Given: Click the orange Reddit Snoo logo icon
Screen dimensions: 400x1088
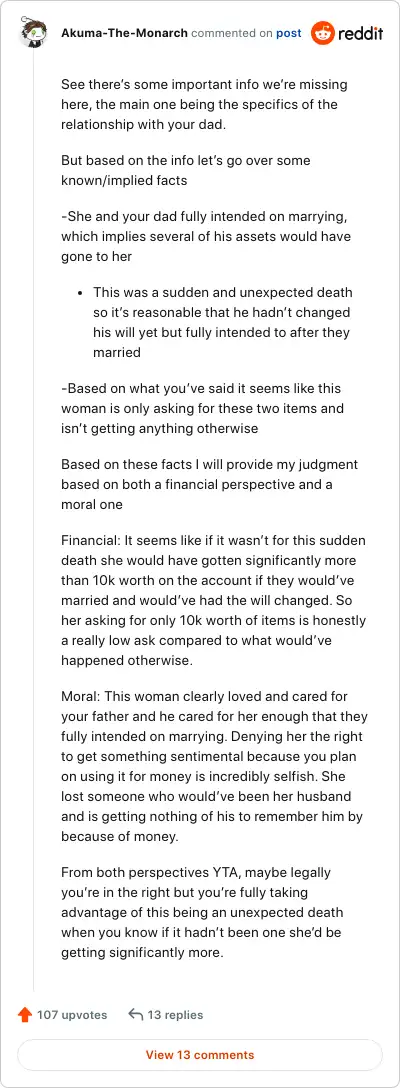Looking at the screenshot, I should [323, 33].
